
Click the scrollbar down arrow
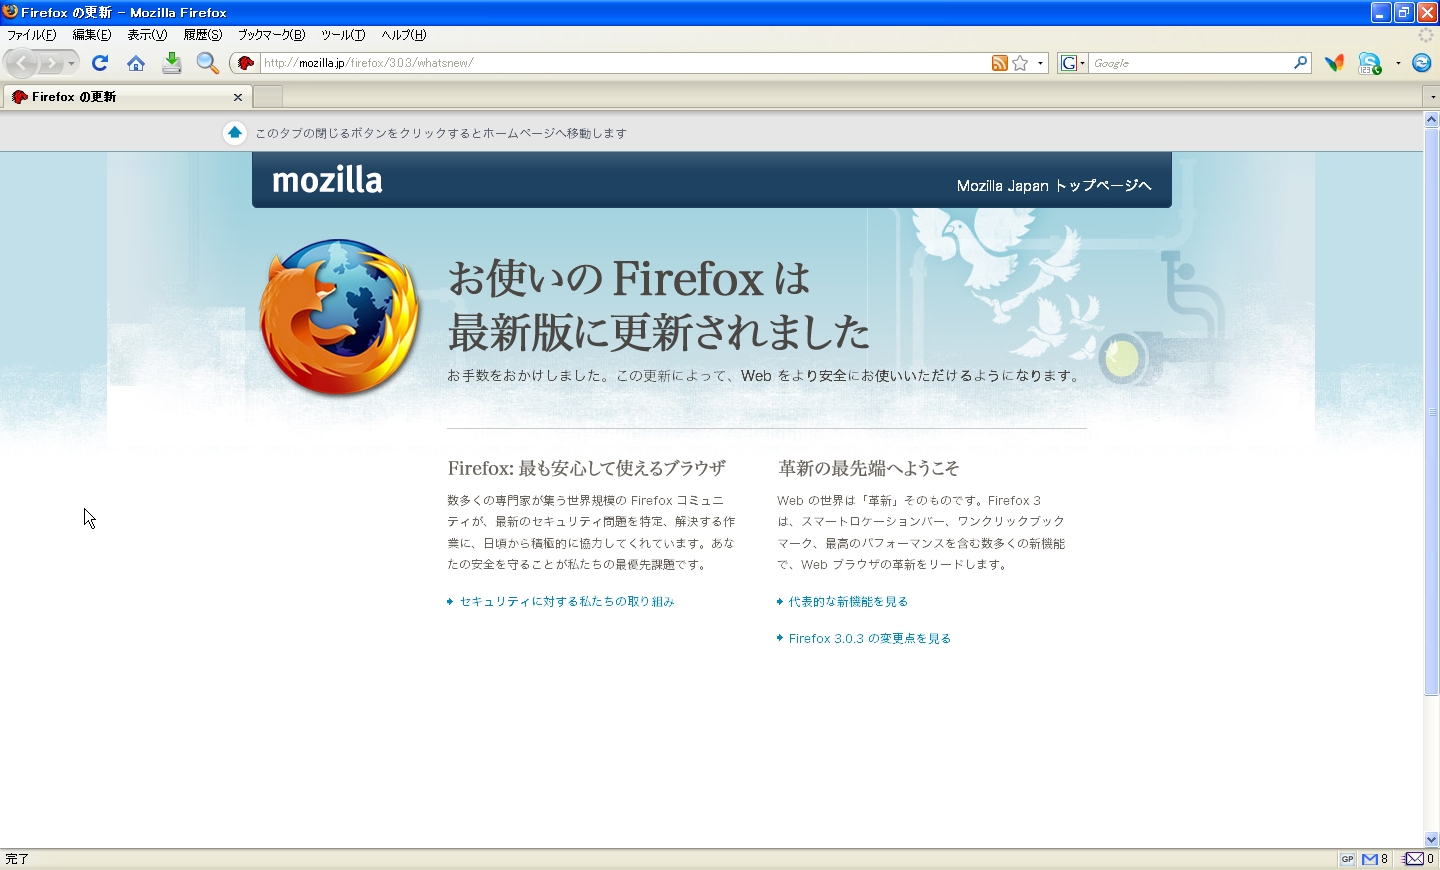(x=1431, y=840)
